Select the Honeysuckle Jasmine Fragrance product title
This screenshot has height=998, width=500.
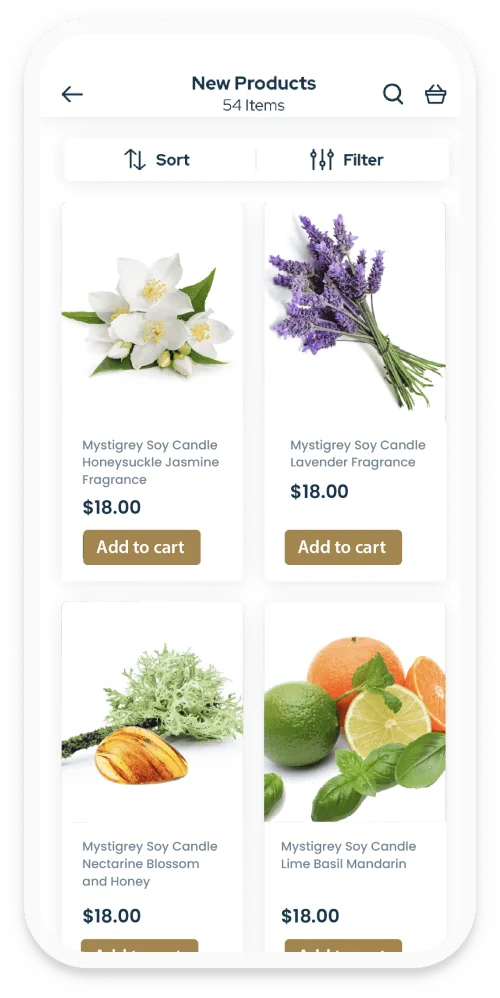pyautogui.click(x=150, y=462)
